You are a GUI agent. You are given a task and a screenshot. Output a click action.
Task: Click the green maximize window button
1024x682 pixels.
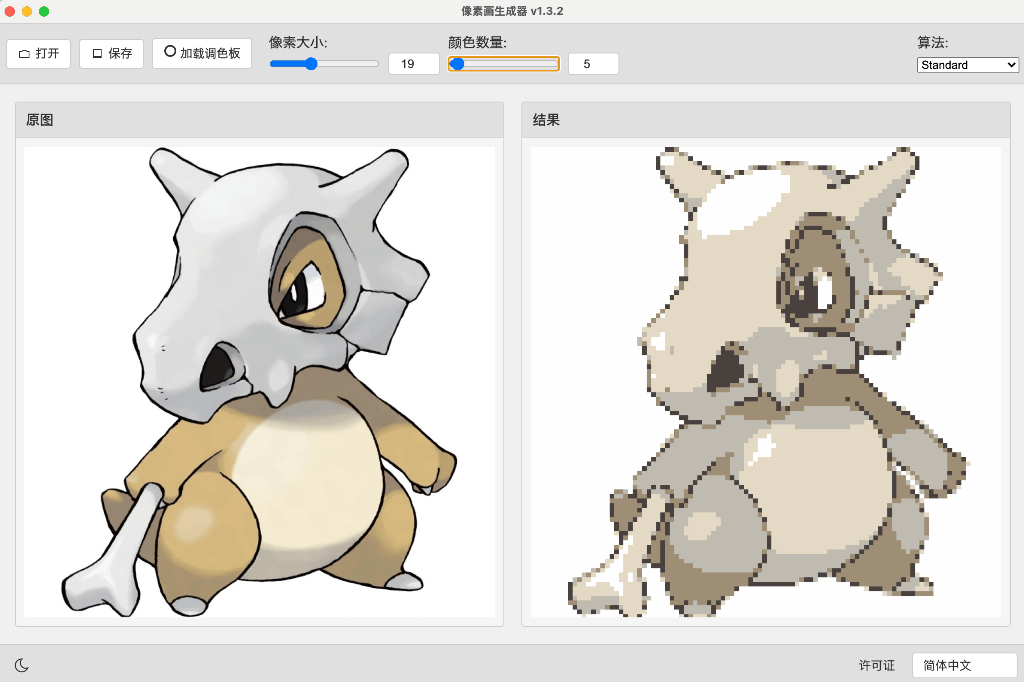pyautogui.click(x=44, y=11)
